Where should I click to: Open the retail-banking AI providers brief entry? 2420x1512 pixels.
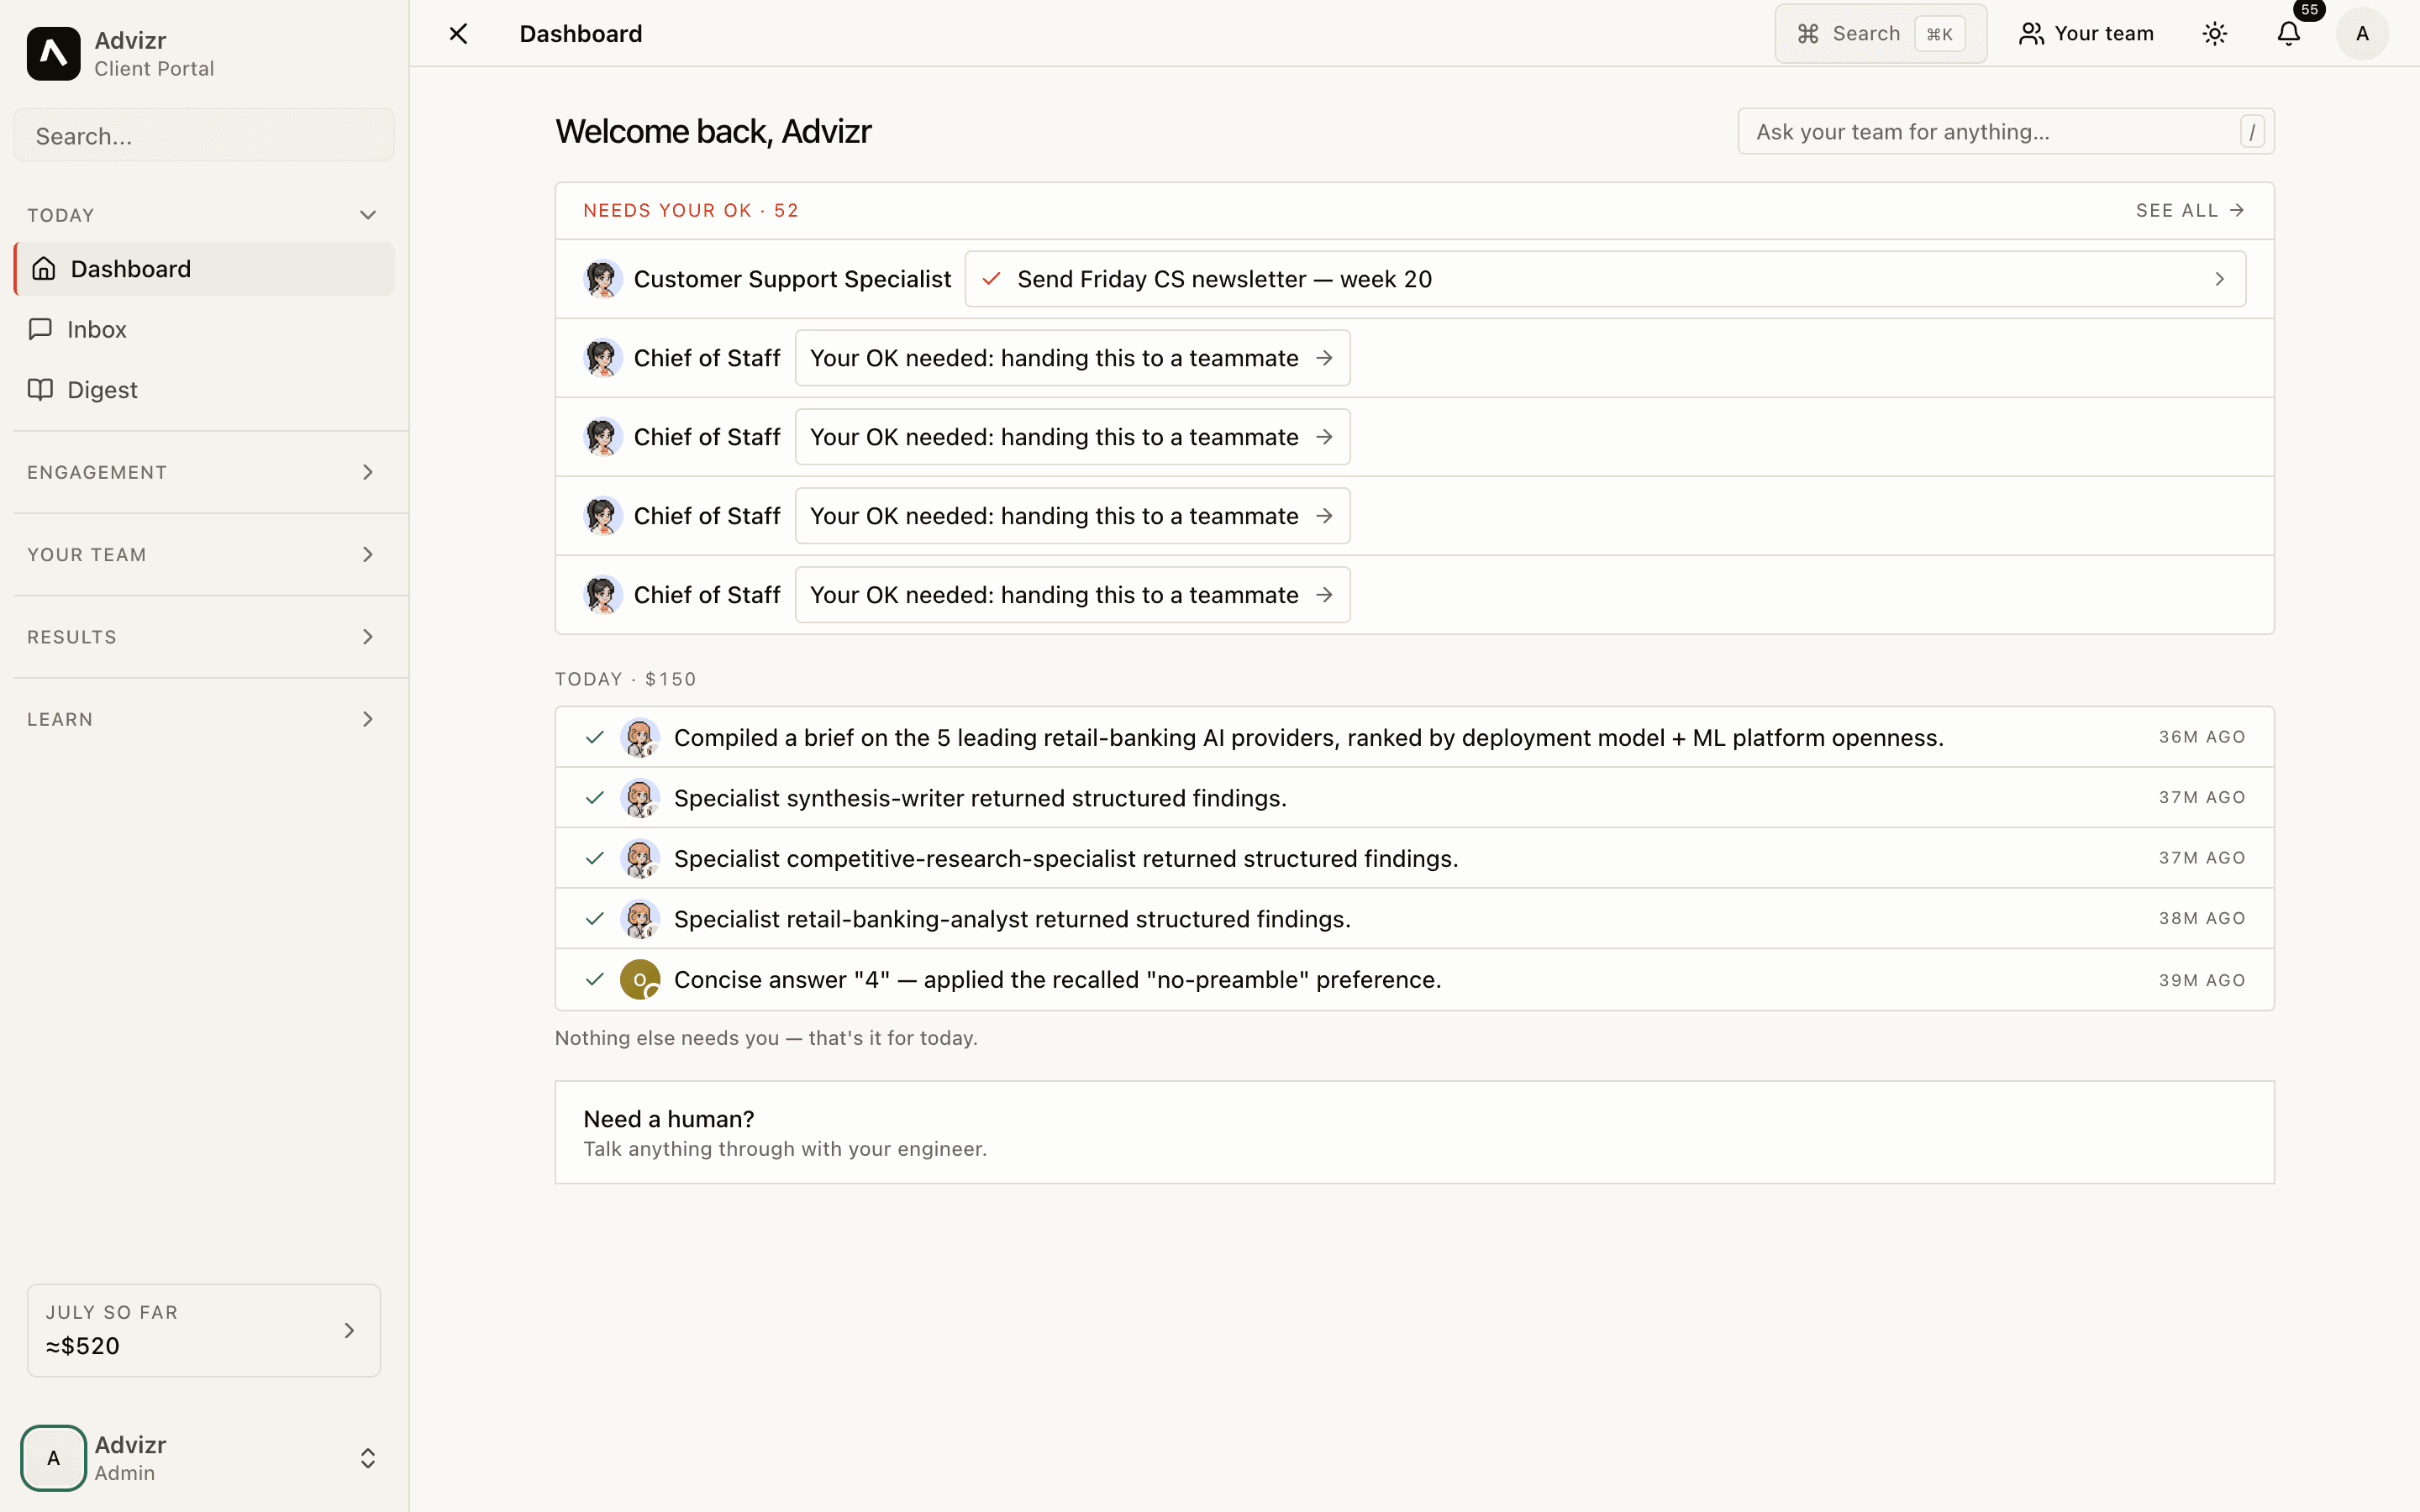1414,737
